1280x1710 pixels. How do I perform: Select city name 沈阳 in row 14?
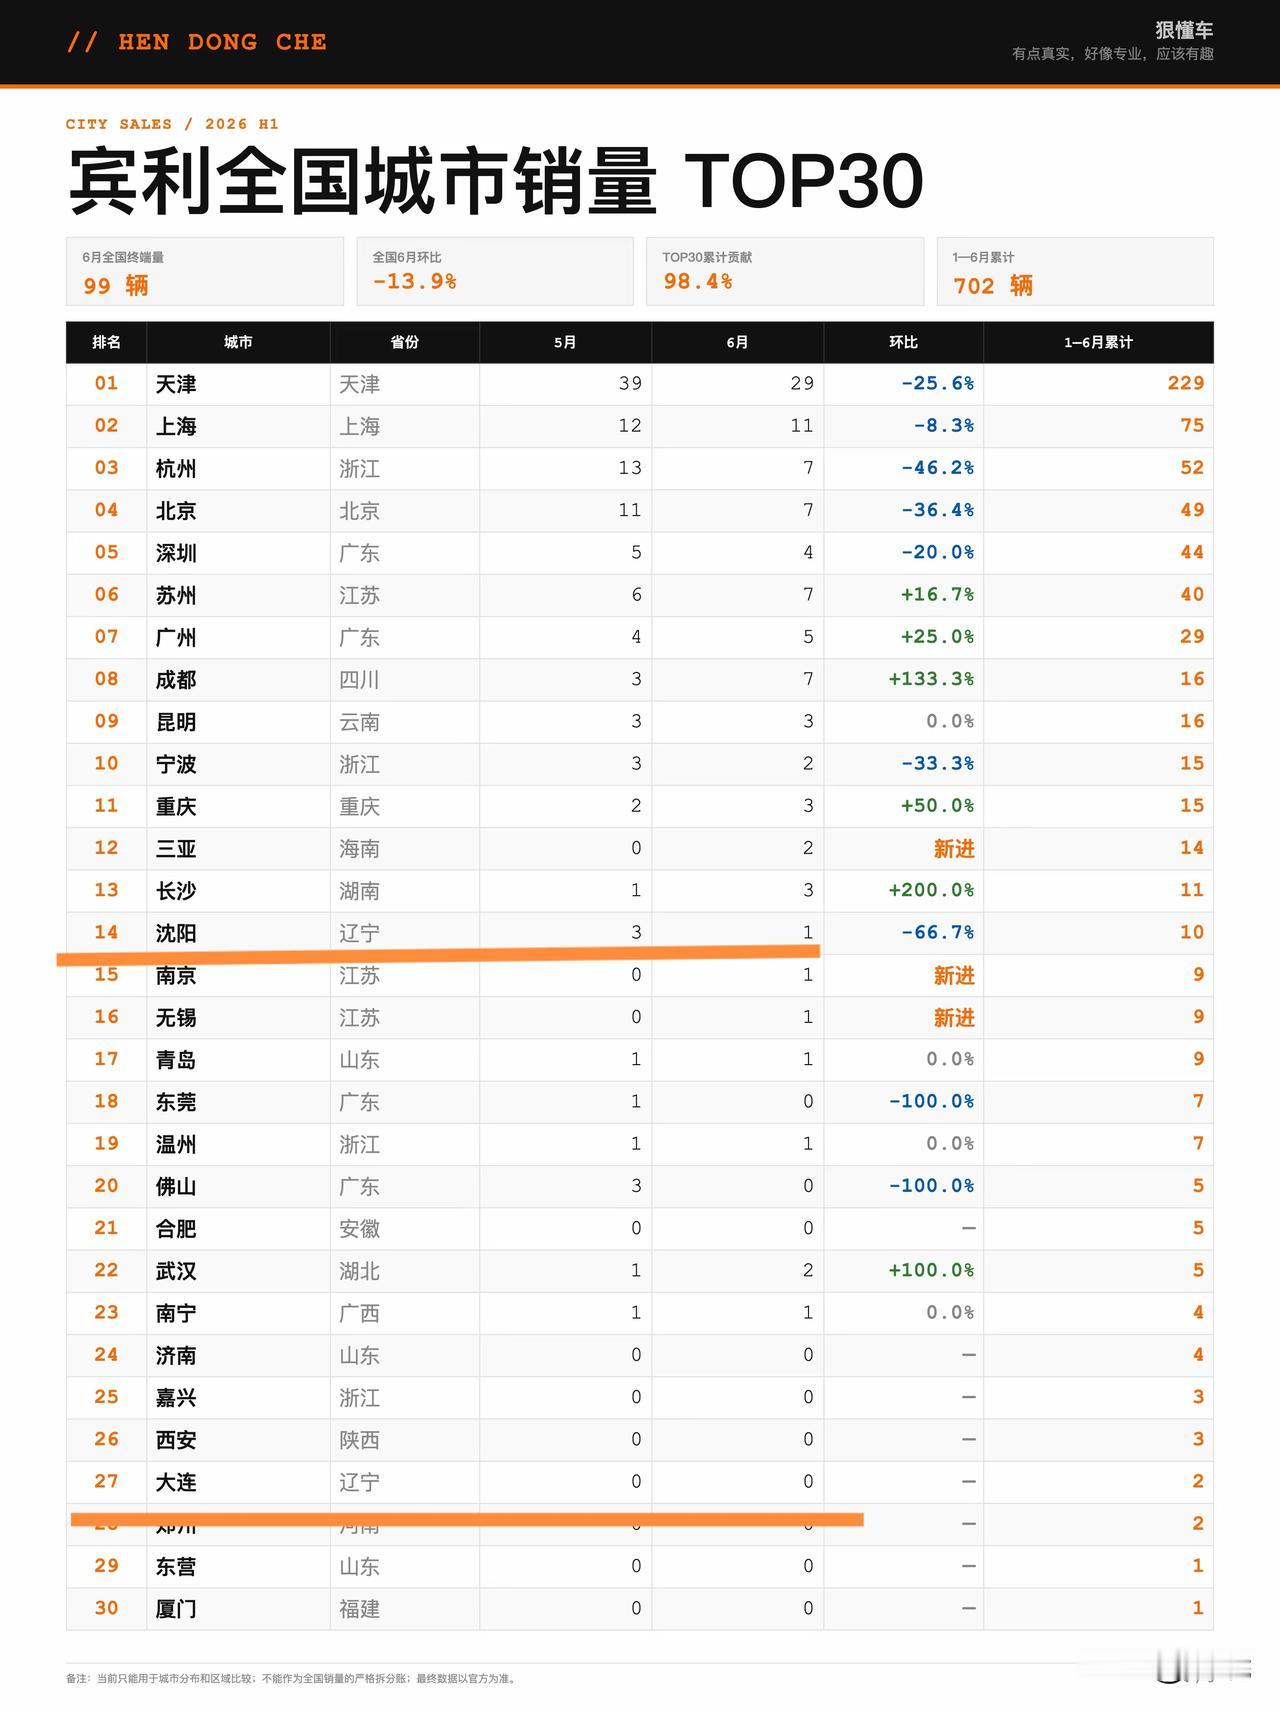tap(176, 933)
